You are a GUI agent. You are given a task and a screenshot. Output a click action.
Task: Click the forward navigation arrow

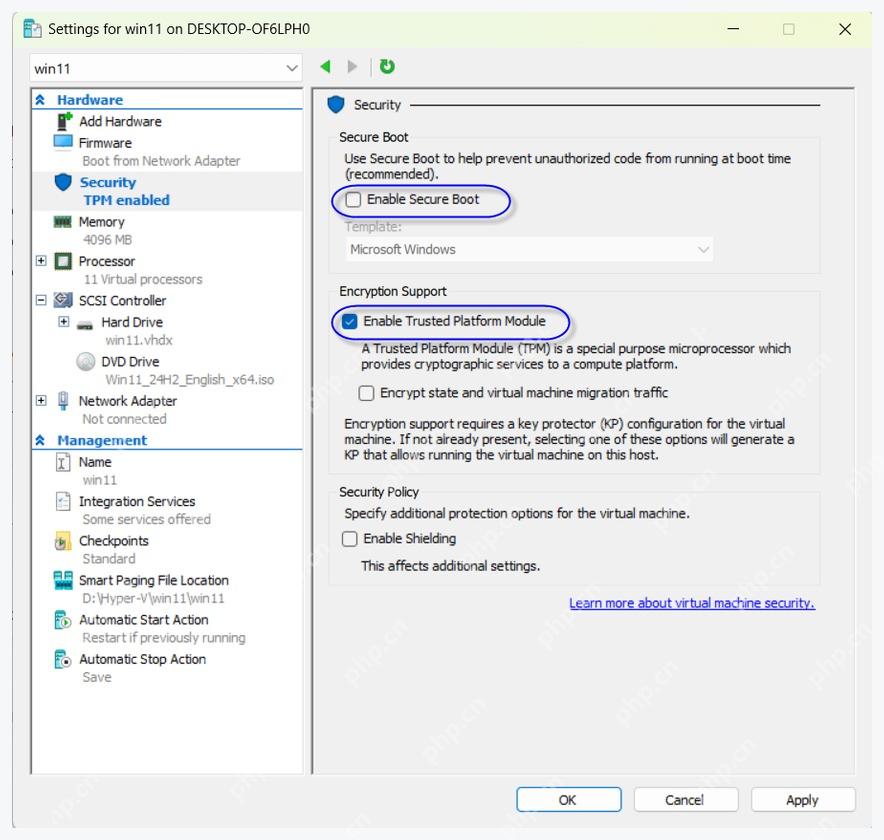pyautogui.click(x=352, y=67)
